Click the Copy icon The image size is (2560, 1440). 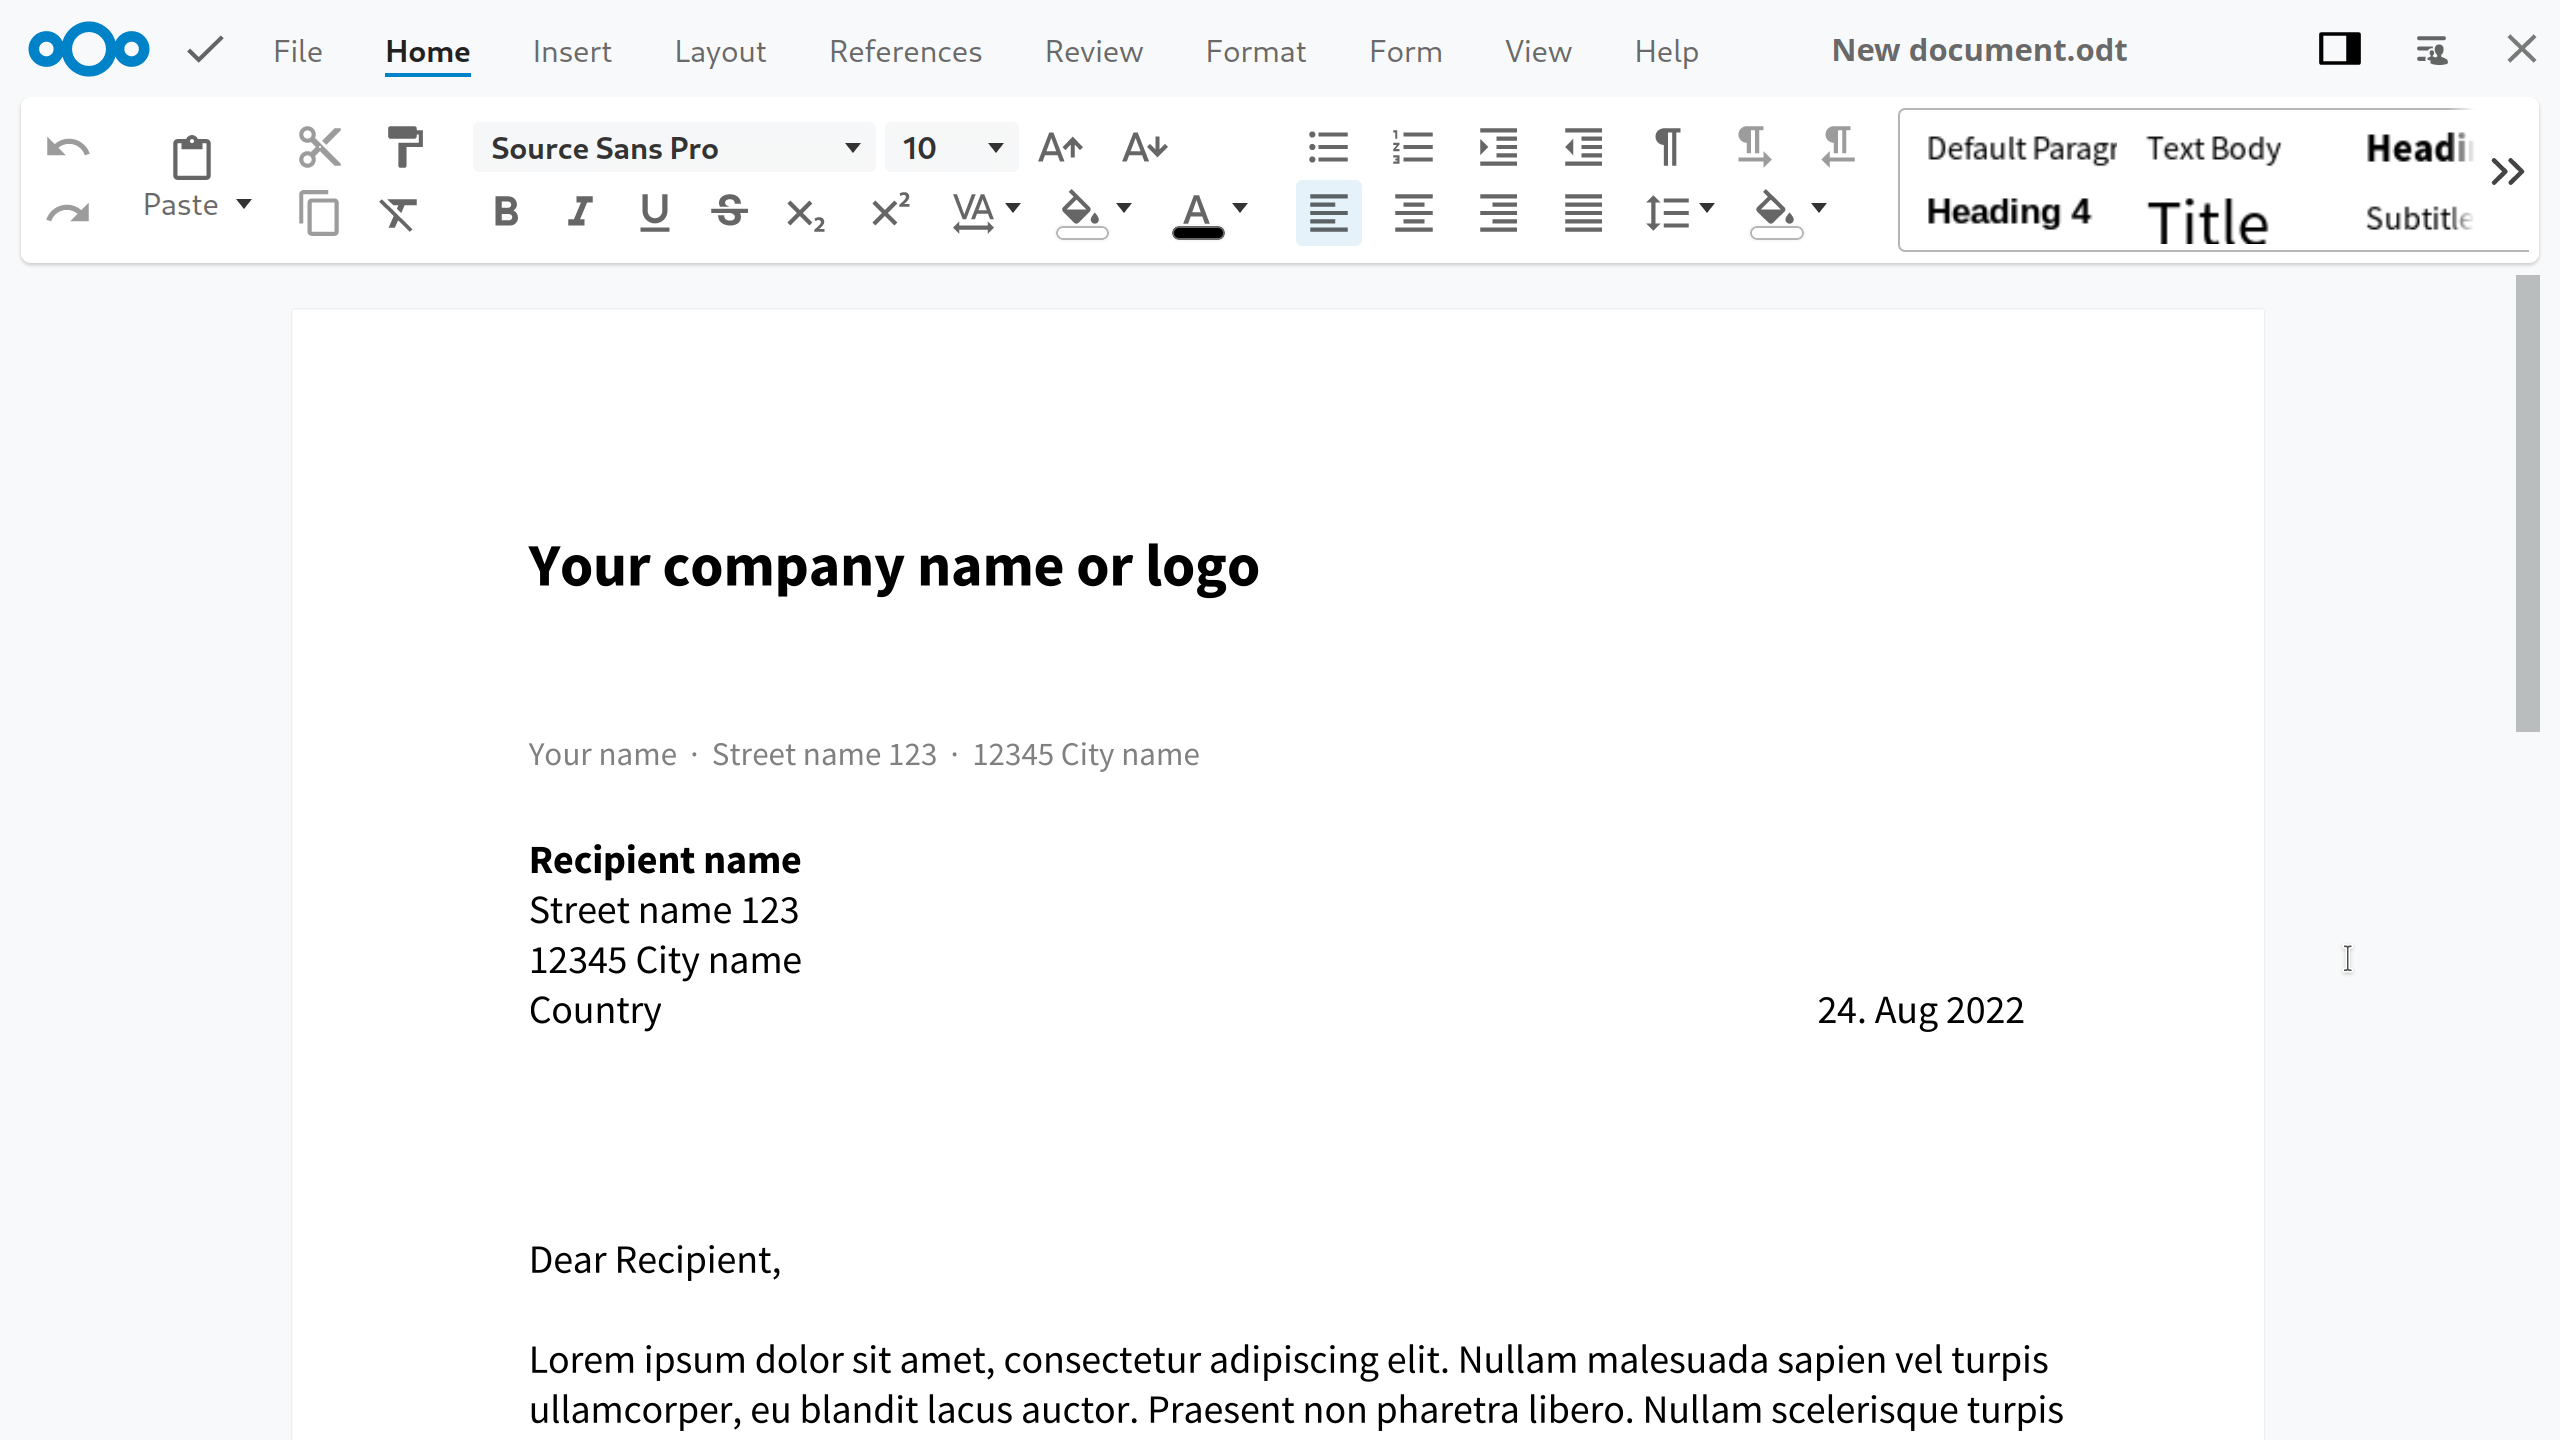pyautogui.click(x=319, y=213)
